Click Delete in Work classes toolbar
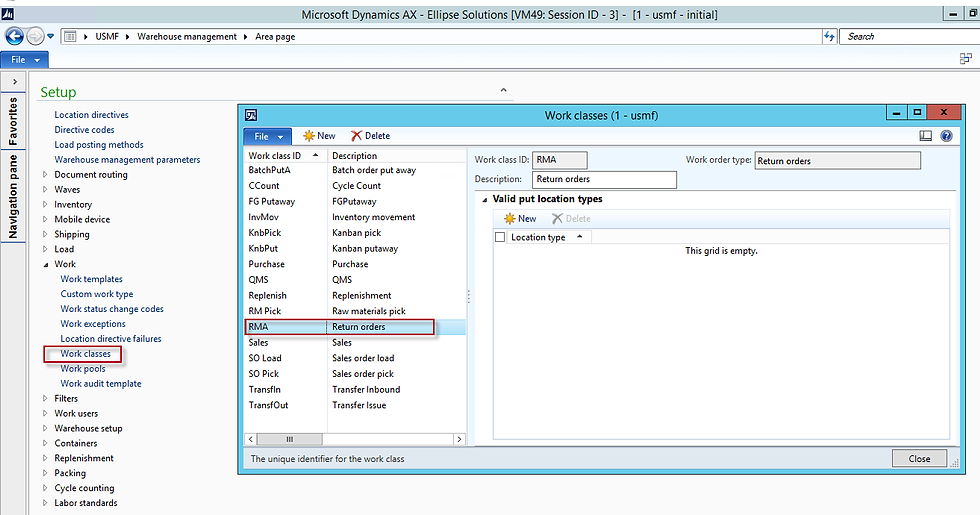Screen dimensions: 980x515 click(x=371, y=136)
